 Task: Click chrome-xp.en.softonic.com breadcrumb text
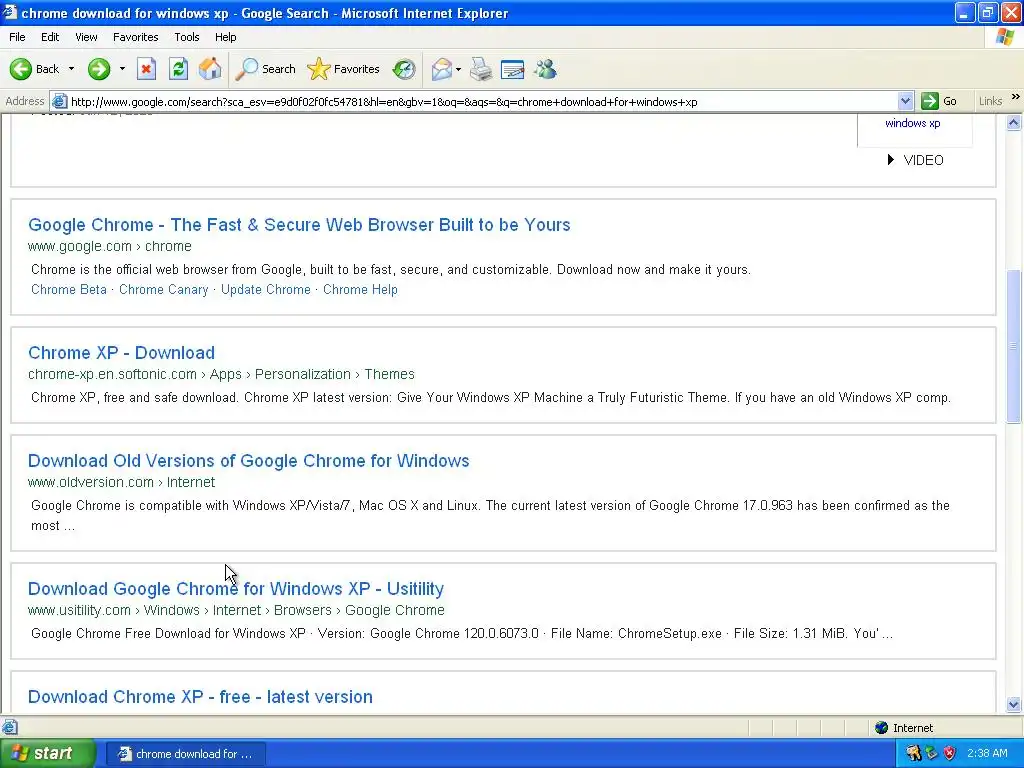tap(221, 374)
